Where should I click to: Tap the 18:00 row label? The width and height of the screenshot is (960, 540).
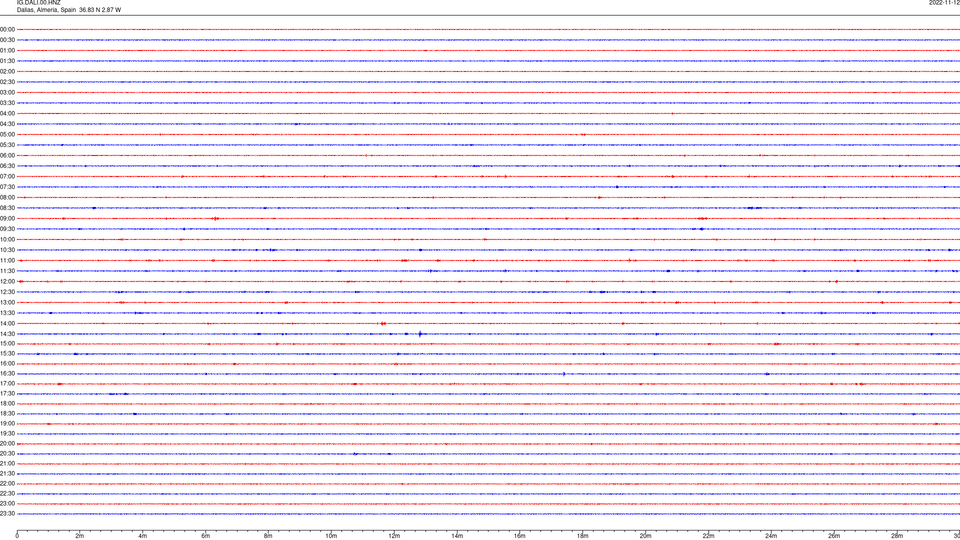(7, 403)
